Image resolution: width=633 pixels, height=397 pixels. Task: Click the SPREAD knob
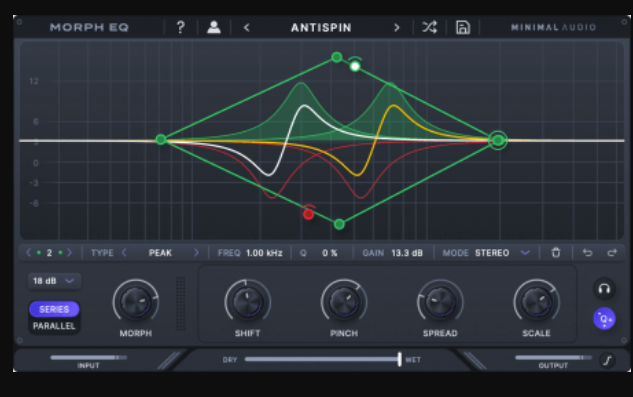pos(440,302)
